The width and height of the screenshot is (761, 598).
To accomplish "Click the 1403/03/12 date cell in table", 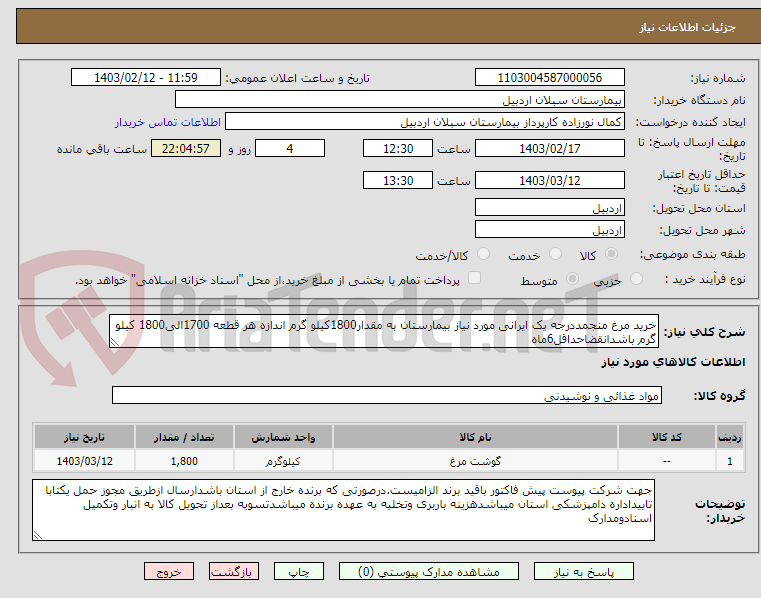I will tap(84, 461).
